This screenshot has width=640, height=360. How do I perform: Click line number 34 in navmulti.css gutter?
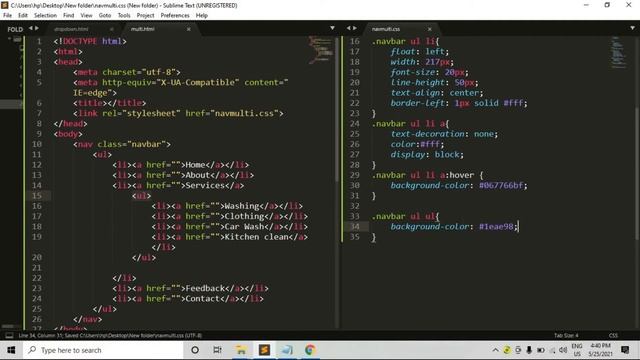pyautogui.click(x=355, y=227)
